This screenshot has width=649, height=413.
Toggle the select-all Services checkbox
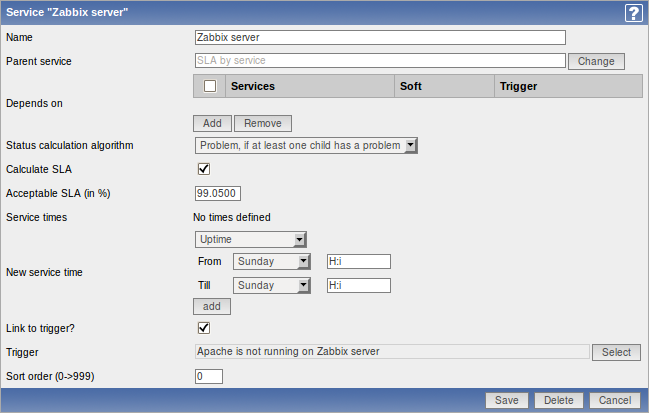click(x=210, y=86)
